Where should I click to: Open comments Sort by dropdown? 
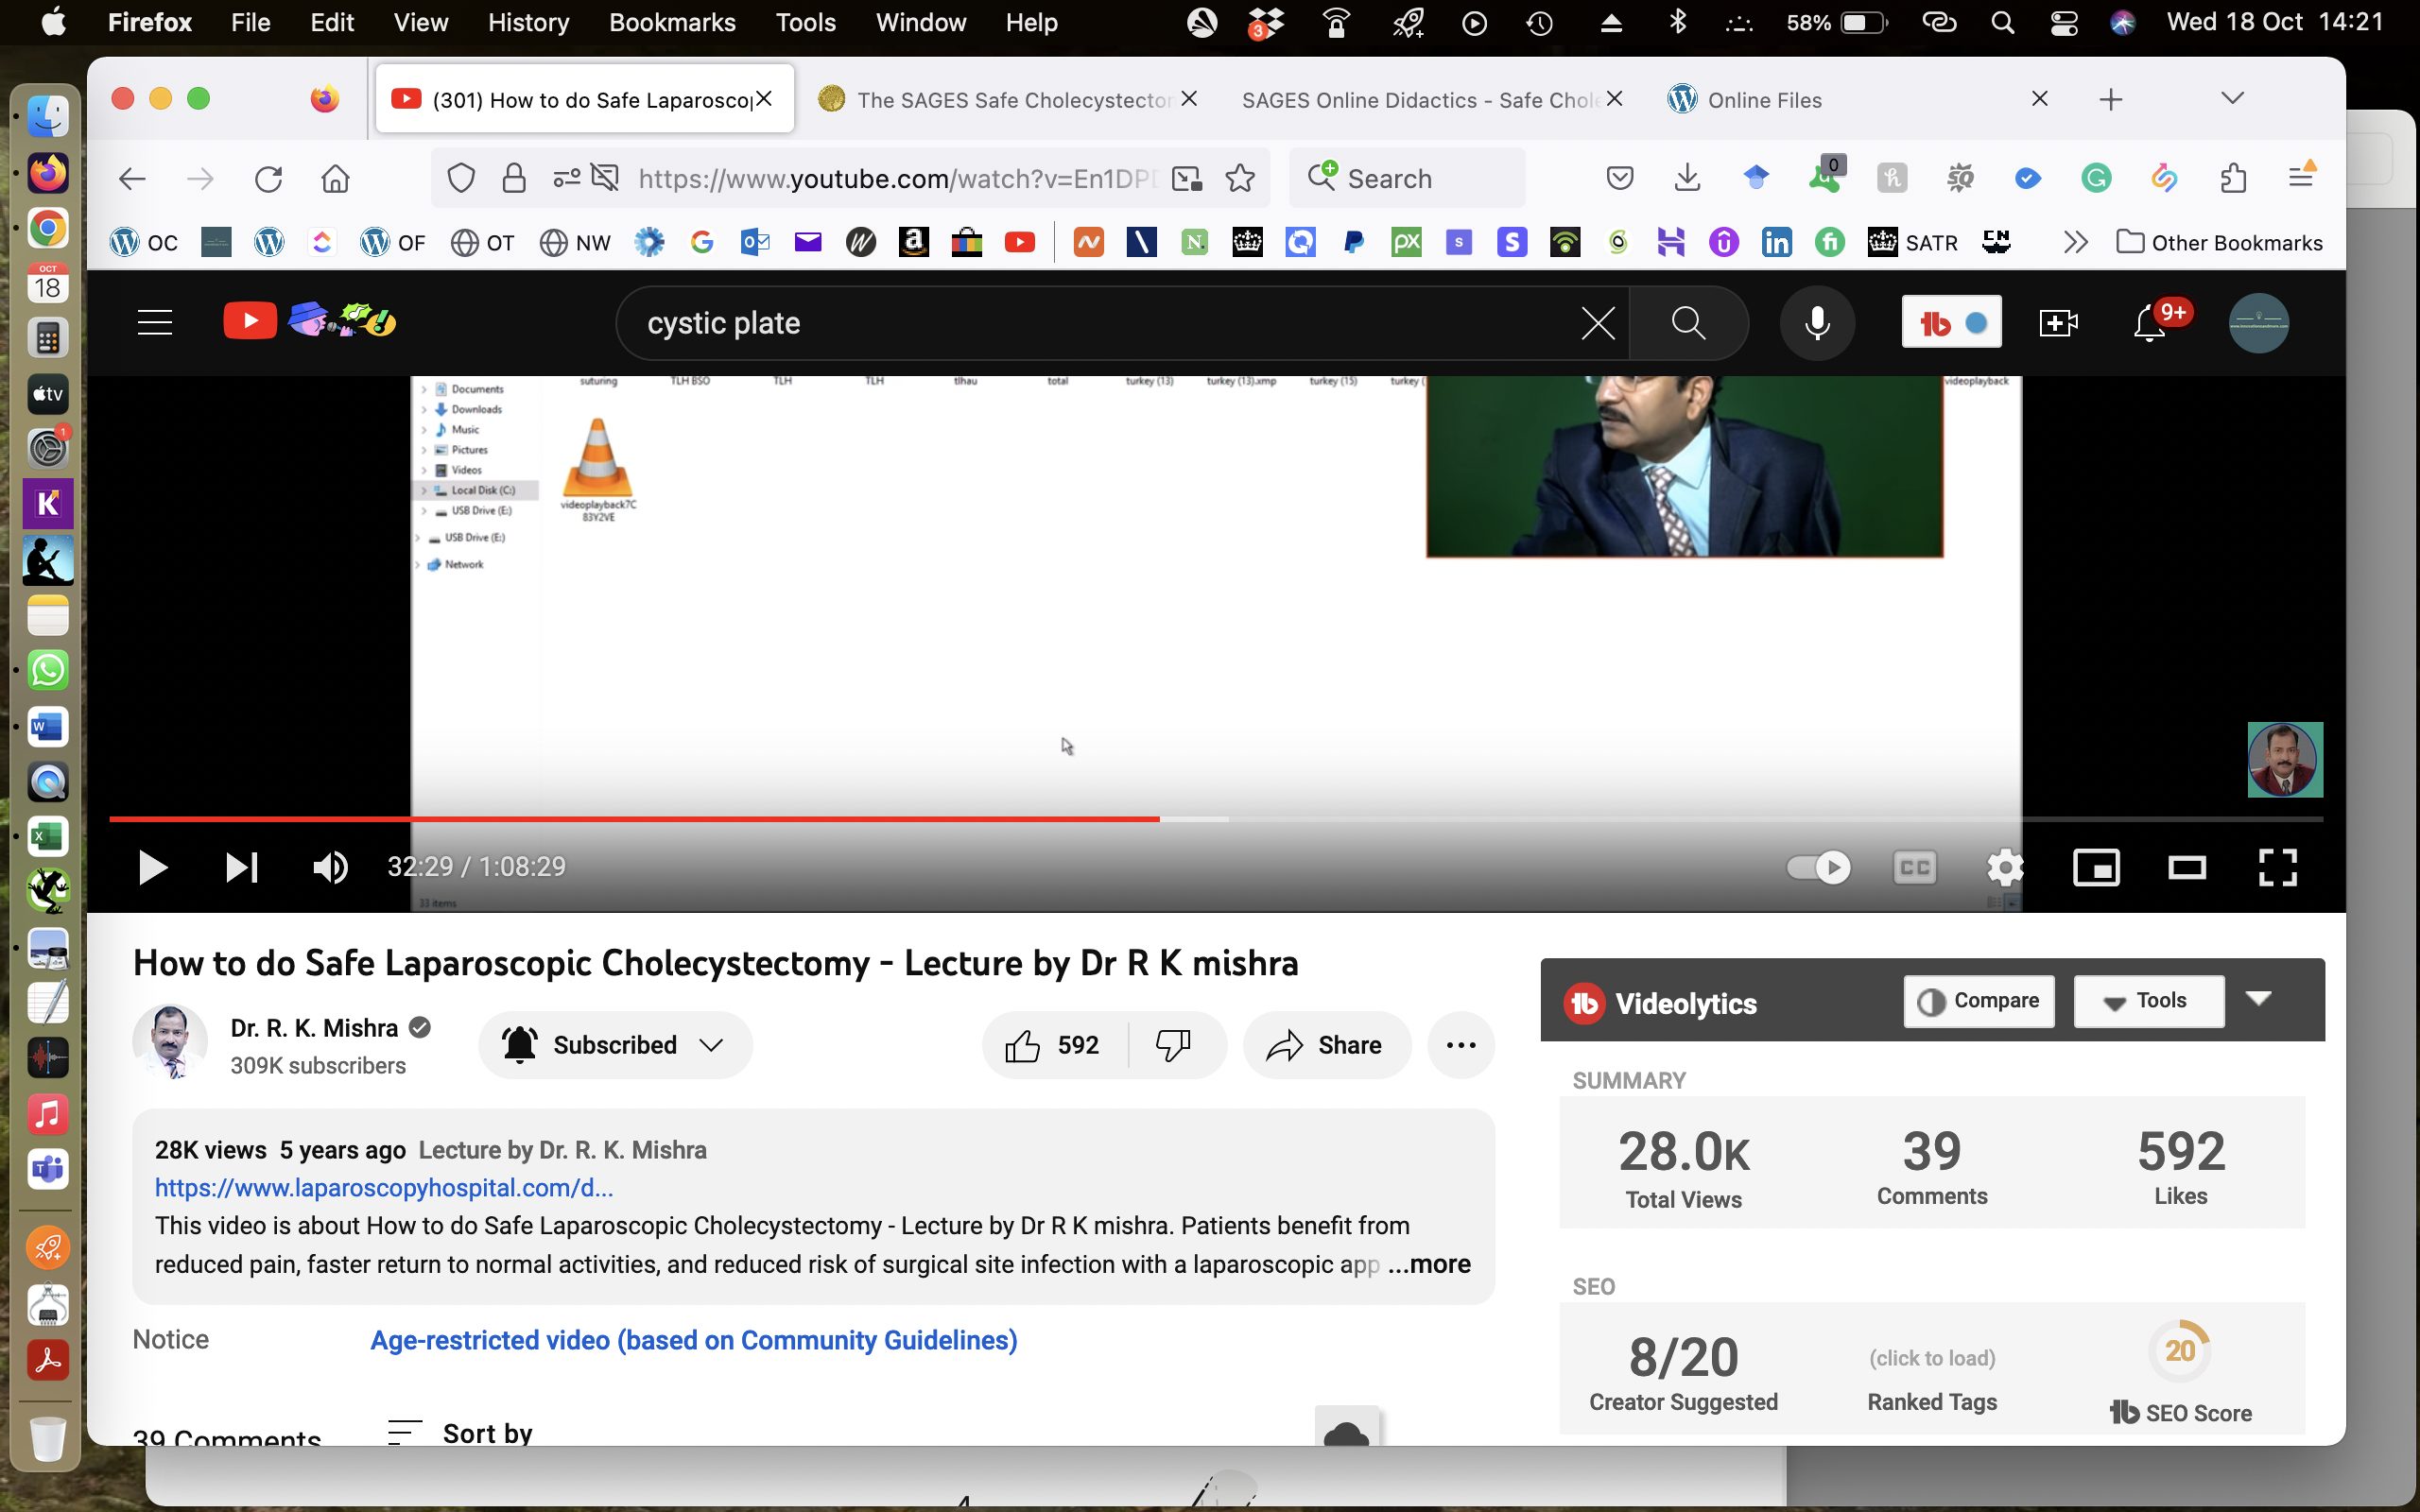pos(460,1432)
